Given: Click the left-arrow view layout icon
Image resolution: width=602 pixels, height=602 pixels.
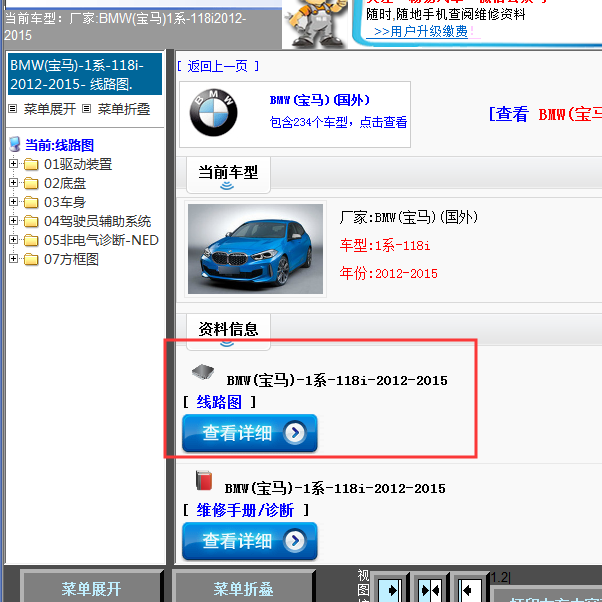Looking at the screenshot, I should [x=470, y=589].
